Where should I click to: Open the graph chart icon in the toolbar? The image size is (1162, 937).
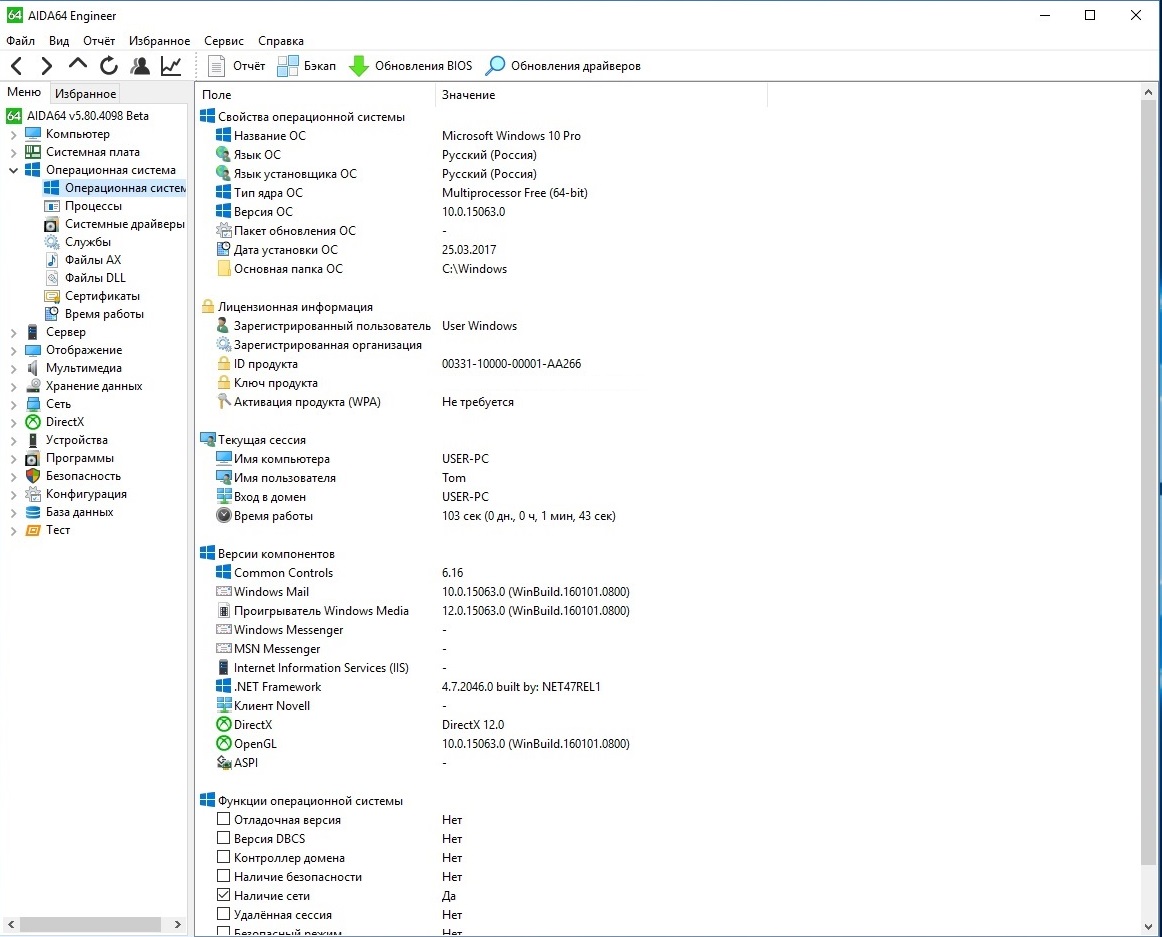(x=171, y=66)
